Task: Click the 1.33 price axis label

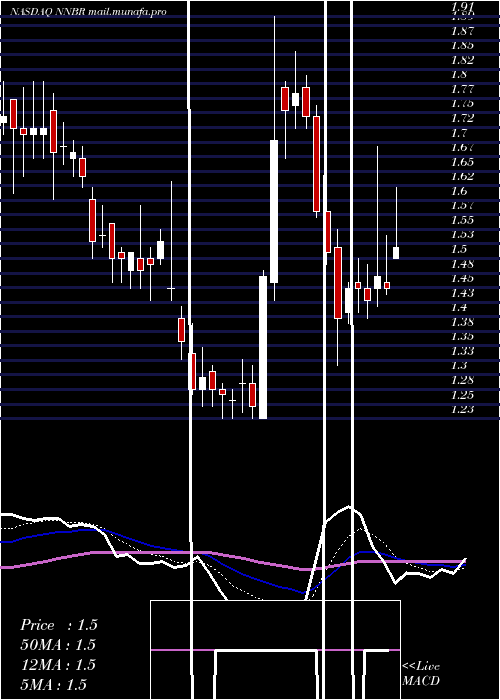Action: point(462,351)
